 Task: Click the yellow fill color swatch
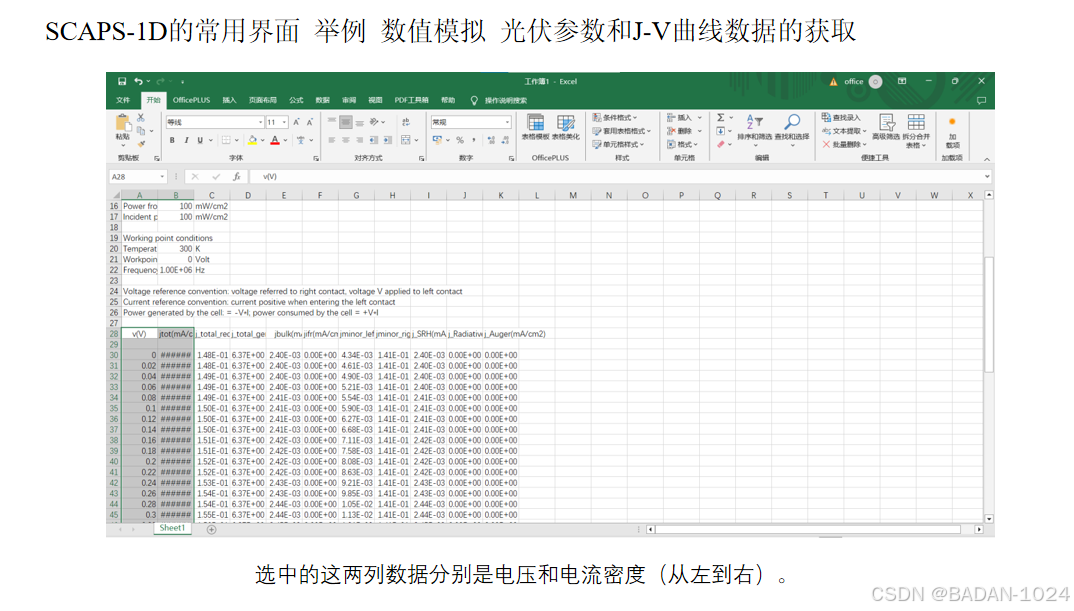tap(253, 140)
